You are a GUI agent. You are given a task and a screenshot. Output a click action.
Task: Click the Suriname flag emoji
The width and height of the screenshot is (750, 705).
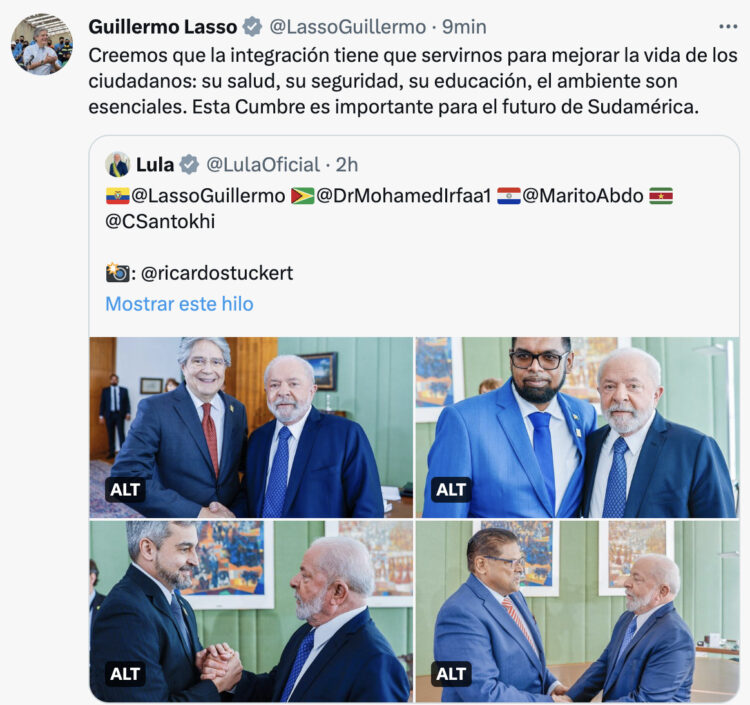point(661,196)
